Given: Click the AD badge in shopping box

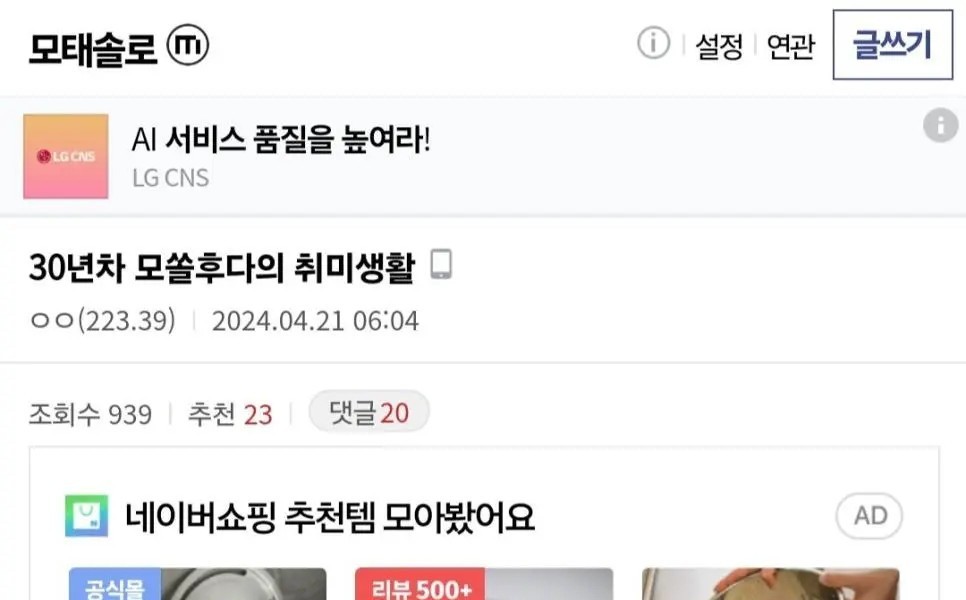Looking at the screenshot, I should pyautogui.click(x=869, y=516).
